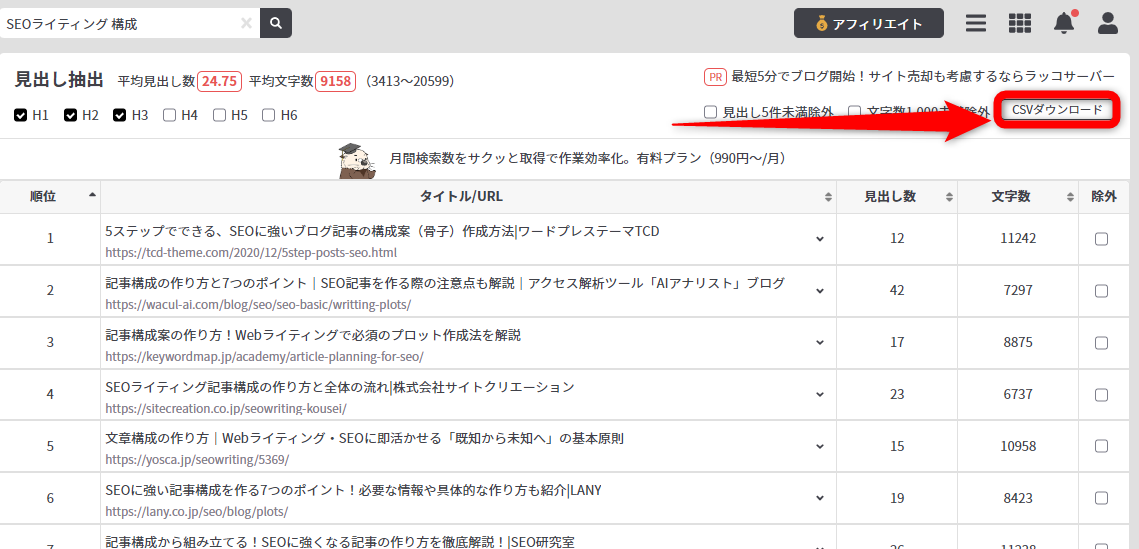Click the average characters value 9158

(x=336, y=81)
